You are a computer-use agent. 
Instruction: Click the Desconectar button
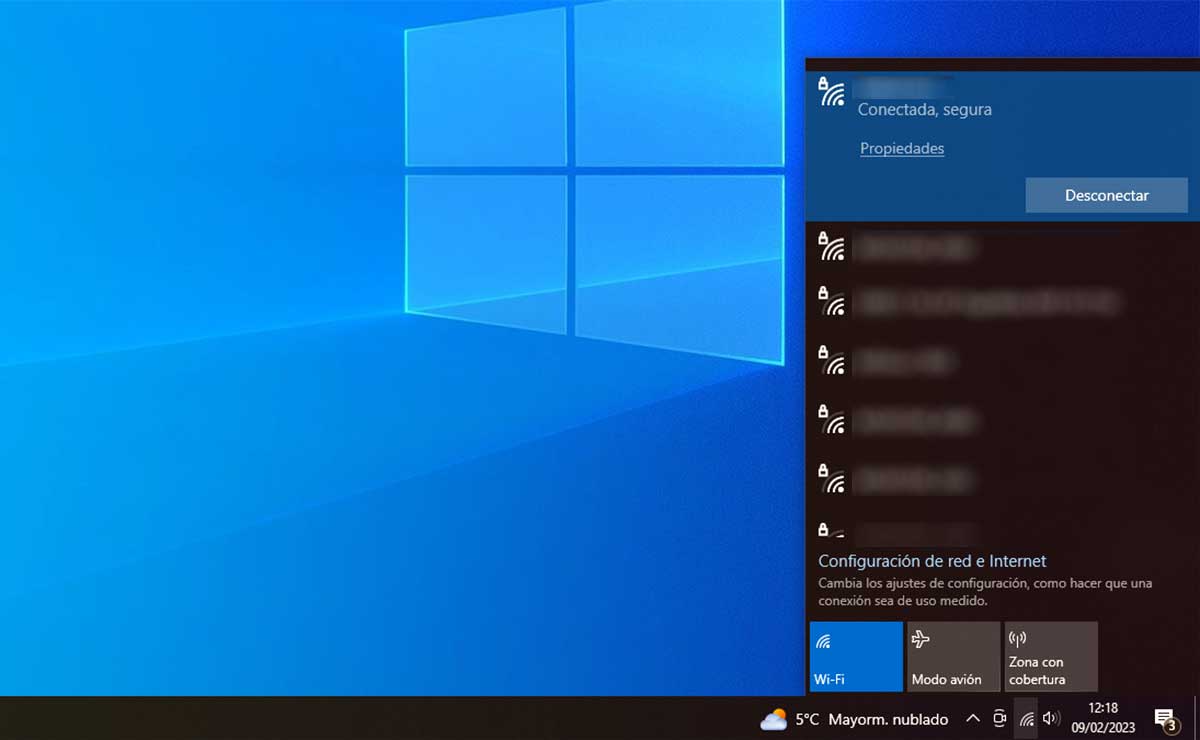(x=1106, y=196)
